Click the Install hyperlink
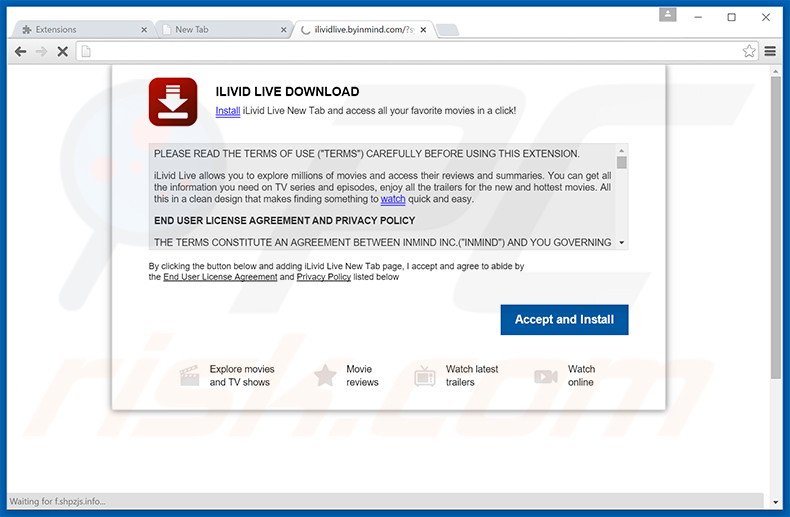Viewport: 790px width, 517px height. tap(228, 111)
